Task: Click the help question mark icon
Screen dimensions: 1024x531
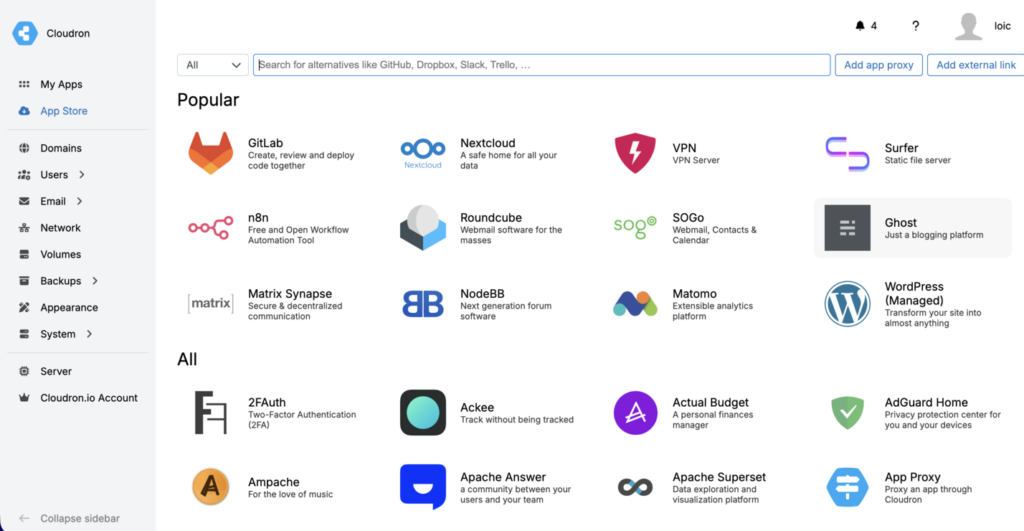Action: pyautogui.click(x=915, y=25)
